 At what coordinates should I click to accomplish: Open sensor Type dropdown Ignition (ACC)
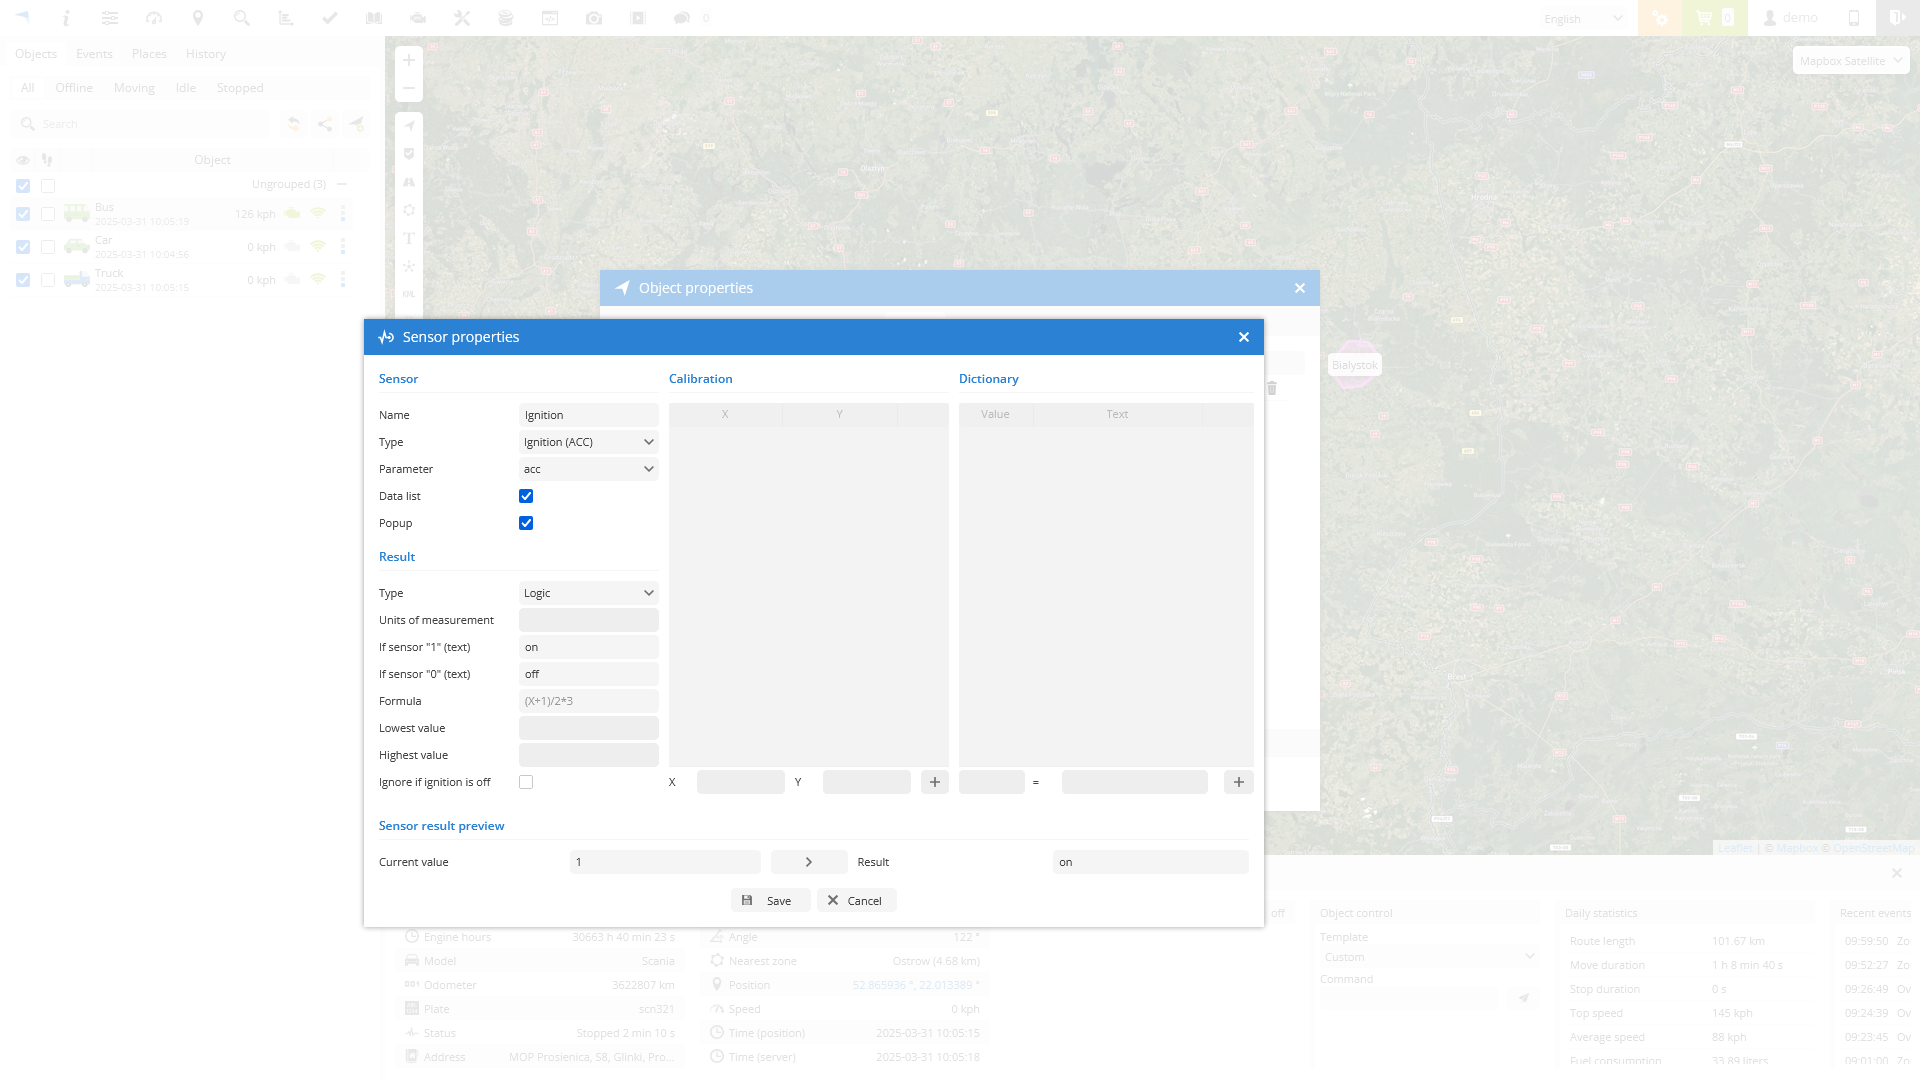588,442
